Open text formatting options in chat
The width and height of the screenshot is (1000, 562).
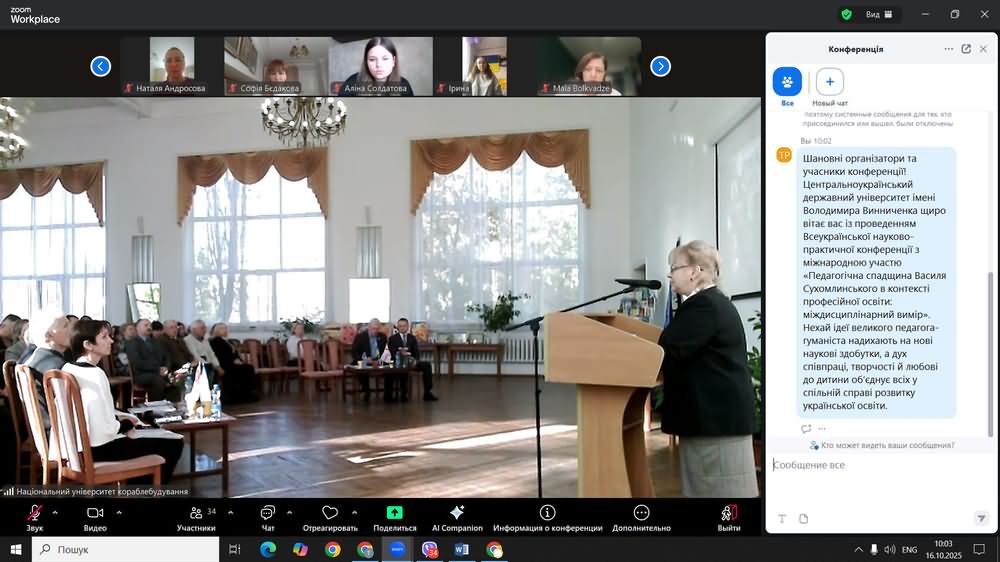coord(782,518)
